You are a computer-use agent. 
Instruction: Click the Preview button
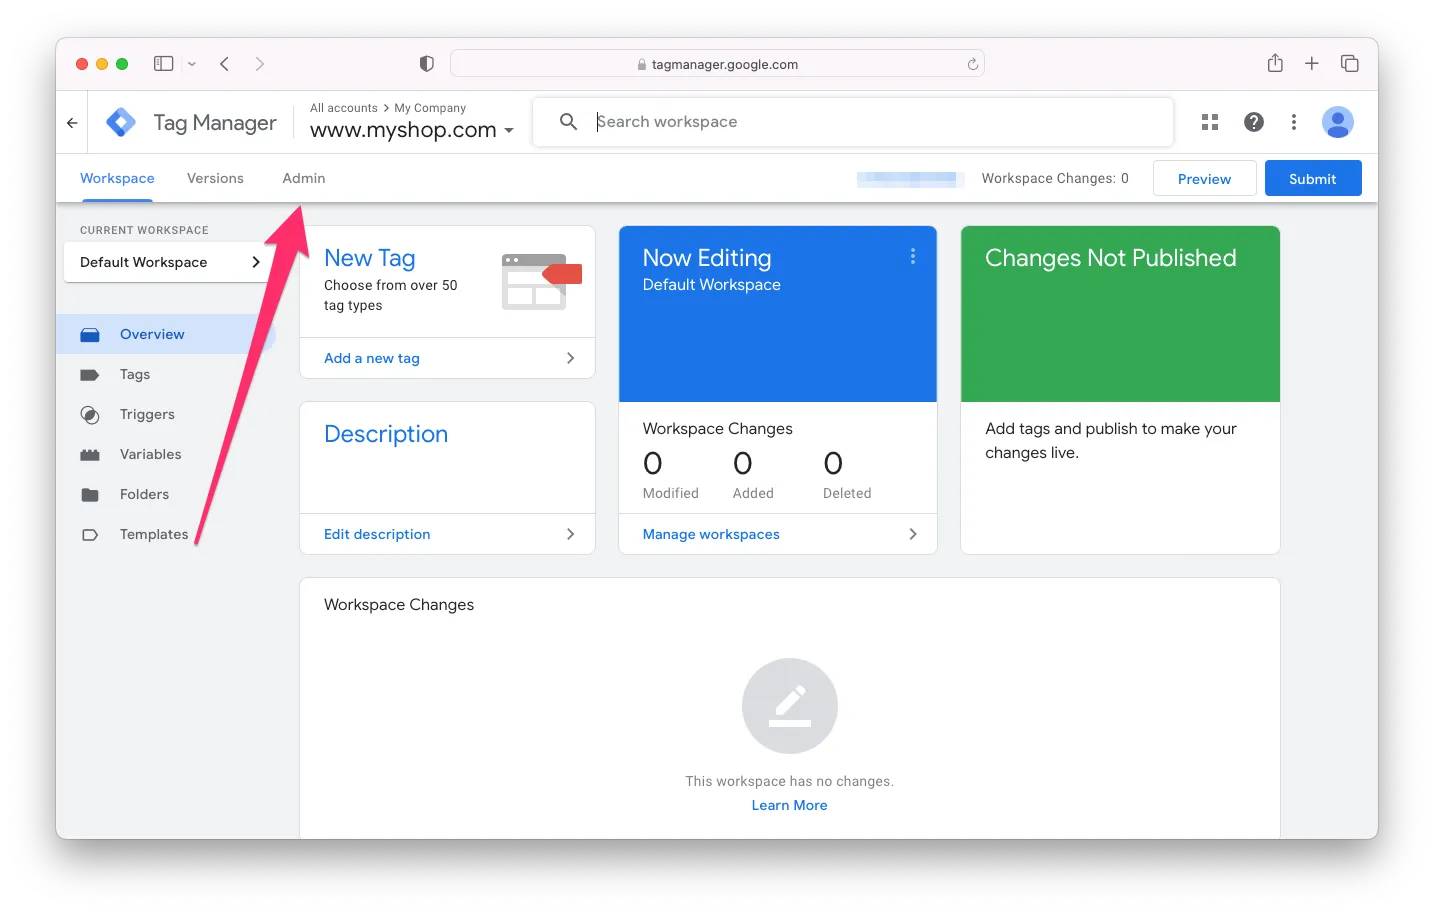(x=1204, y=179)
